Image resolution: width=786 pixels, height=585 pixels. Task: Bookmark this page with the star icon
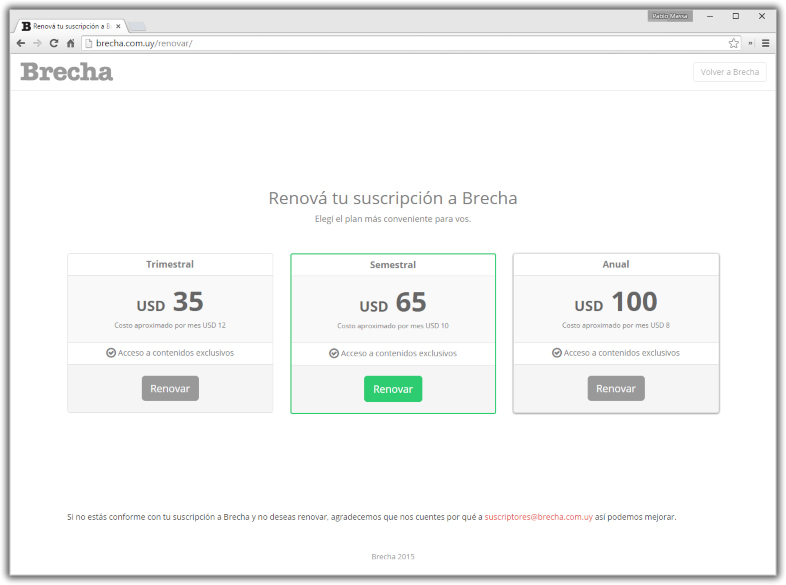pos(733,43)
